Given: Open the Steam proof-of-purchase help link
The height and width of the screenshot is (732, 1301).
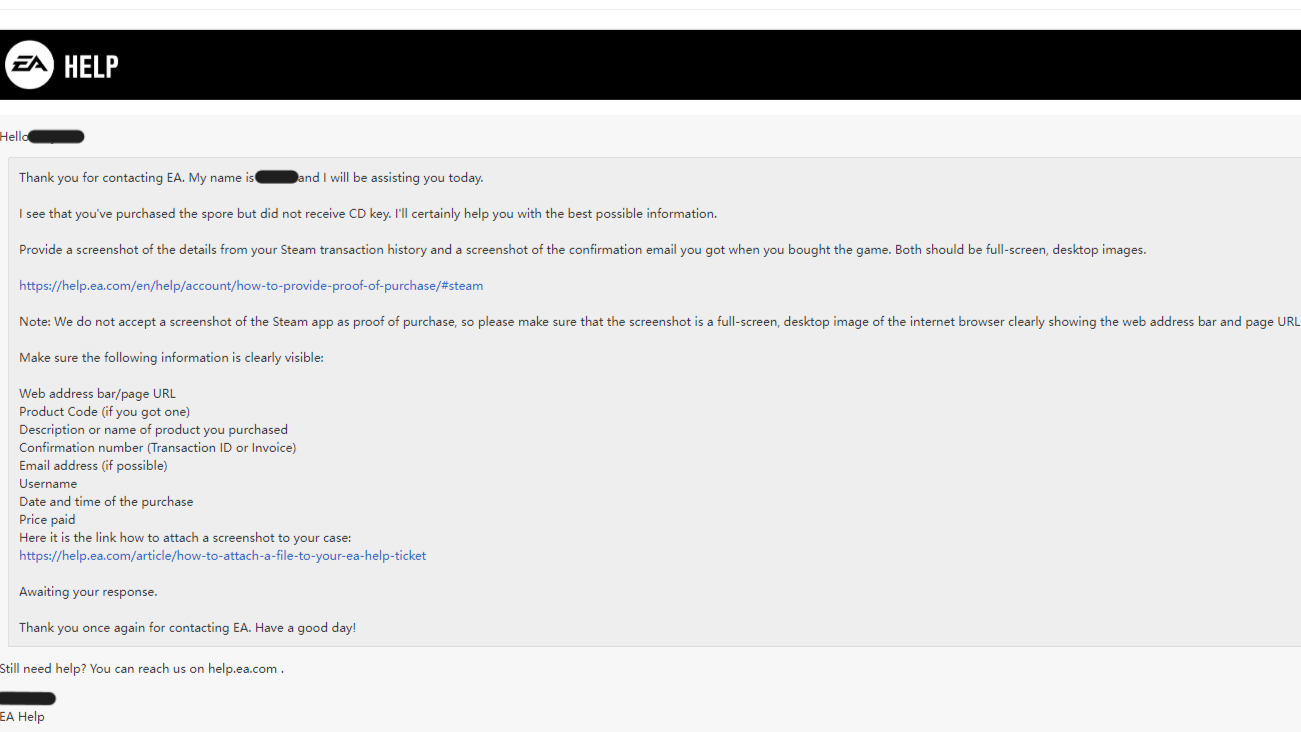Looking at the screenshot, I should [x=251, y=286].
